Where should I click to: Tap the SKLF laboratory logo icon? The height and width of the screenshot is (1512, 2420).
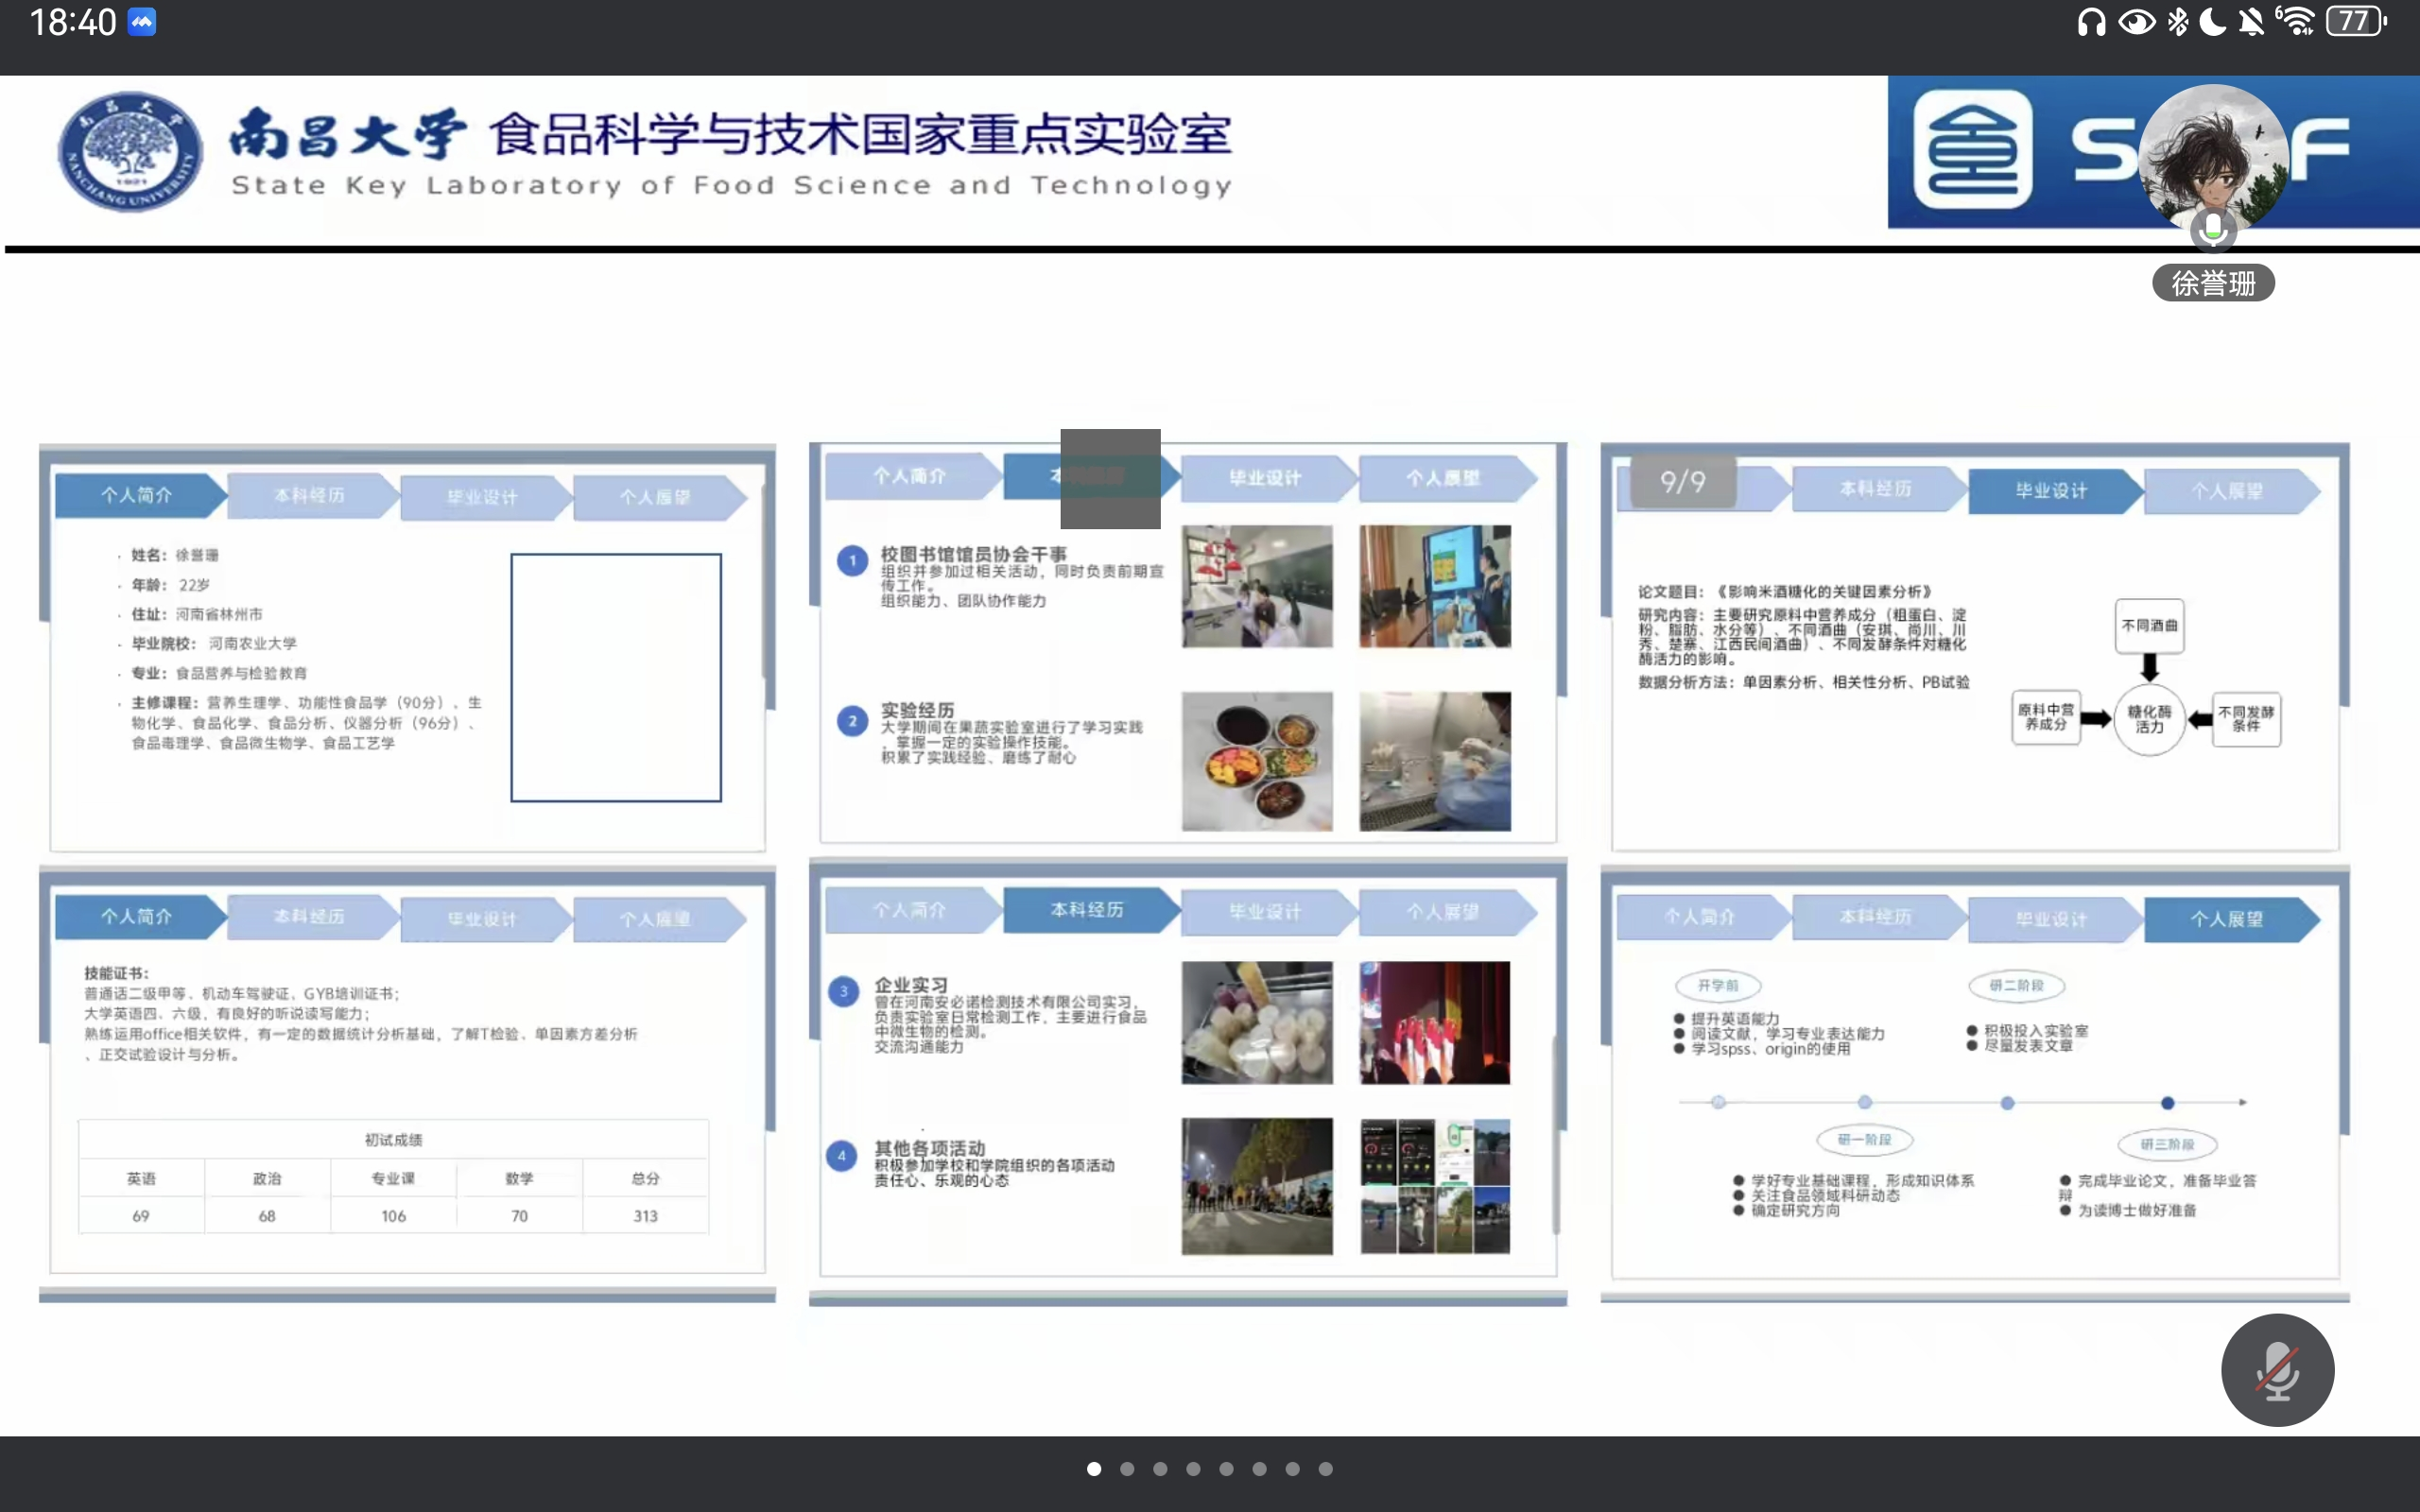point(1972,150)
